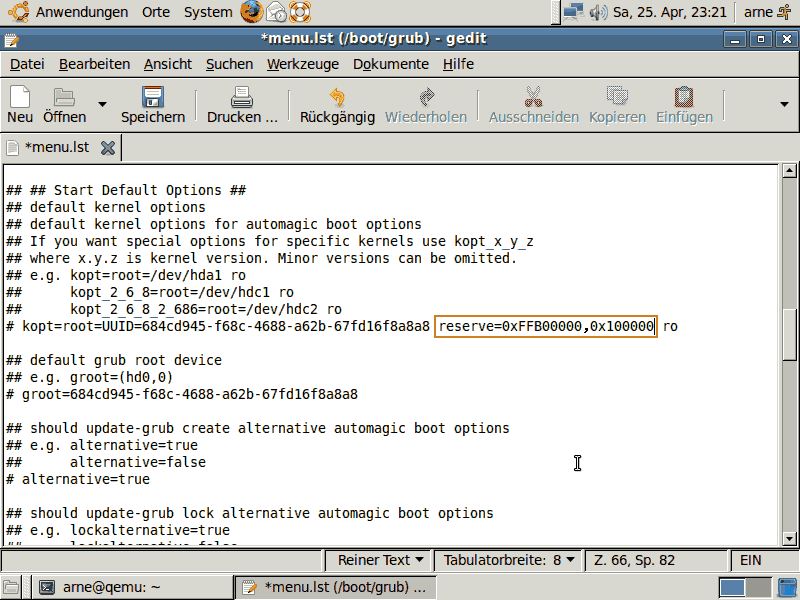Click '## default grub root device' line
Screen dimensions: 800x600
pos(114,360)
